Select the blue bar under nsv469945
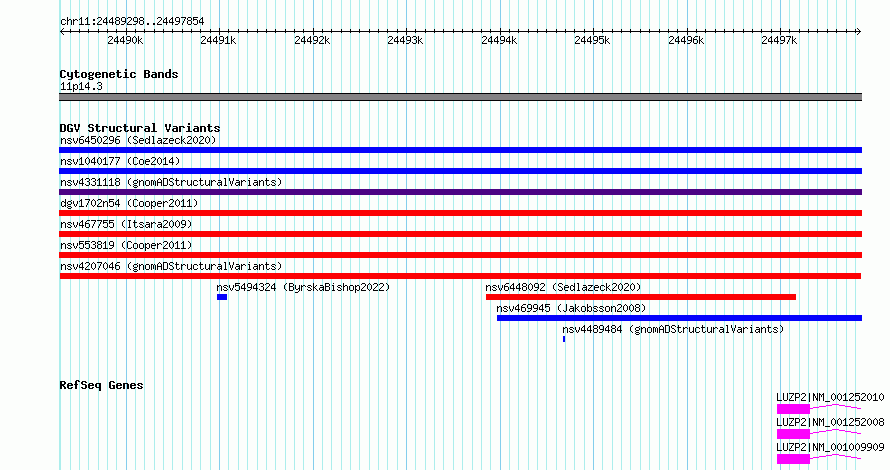This screenshot has width=890, height=470. pyautogui.click(x=679, y=318)
